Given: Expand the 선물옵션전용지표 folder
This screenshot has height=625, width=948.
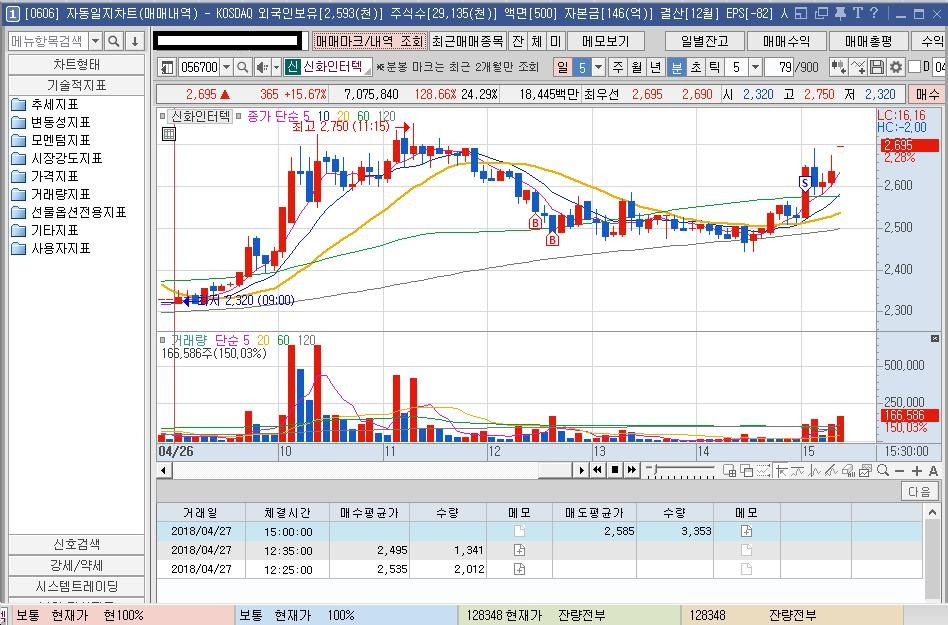Looking at the screenshot, I should tap(69, 212).
